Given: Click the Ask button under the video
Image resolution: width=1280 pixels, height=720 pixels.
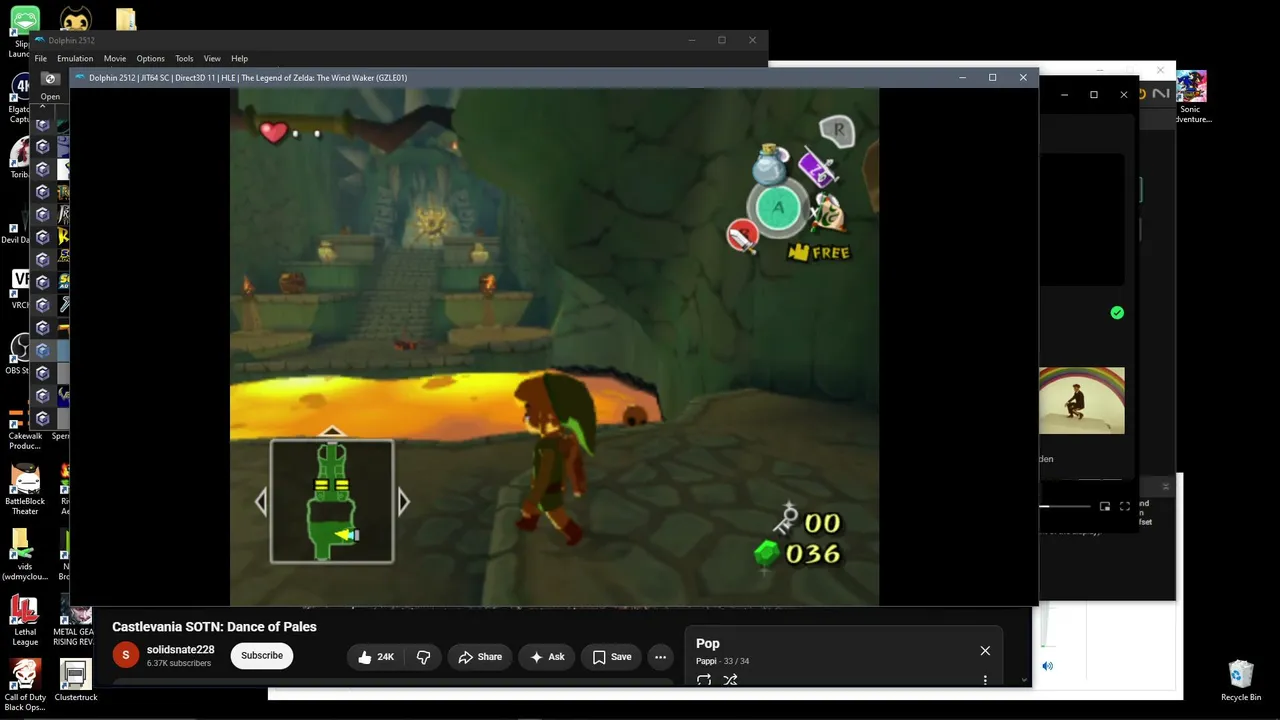Looking at the screenshot, I should coord(547,657).
